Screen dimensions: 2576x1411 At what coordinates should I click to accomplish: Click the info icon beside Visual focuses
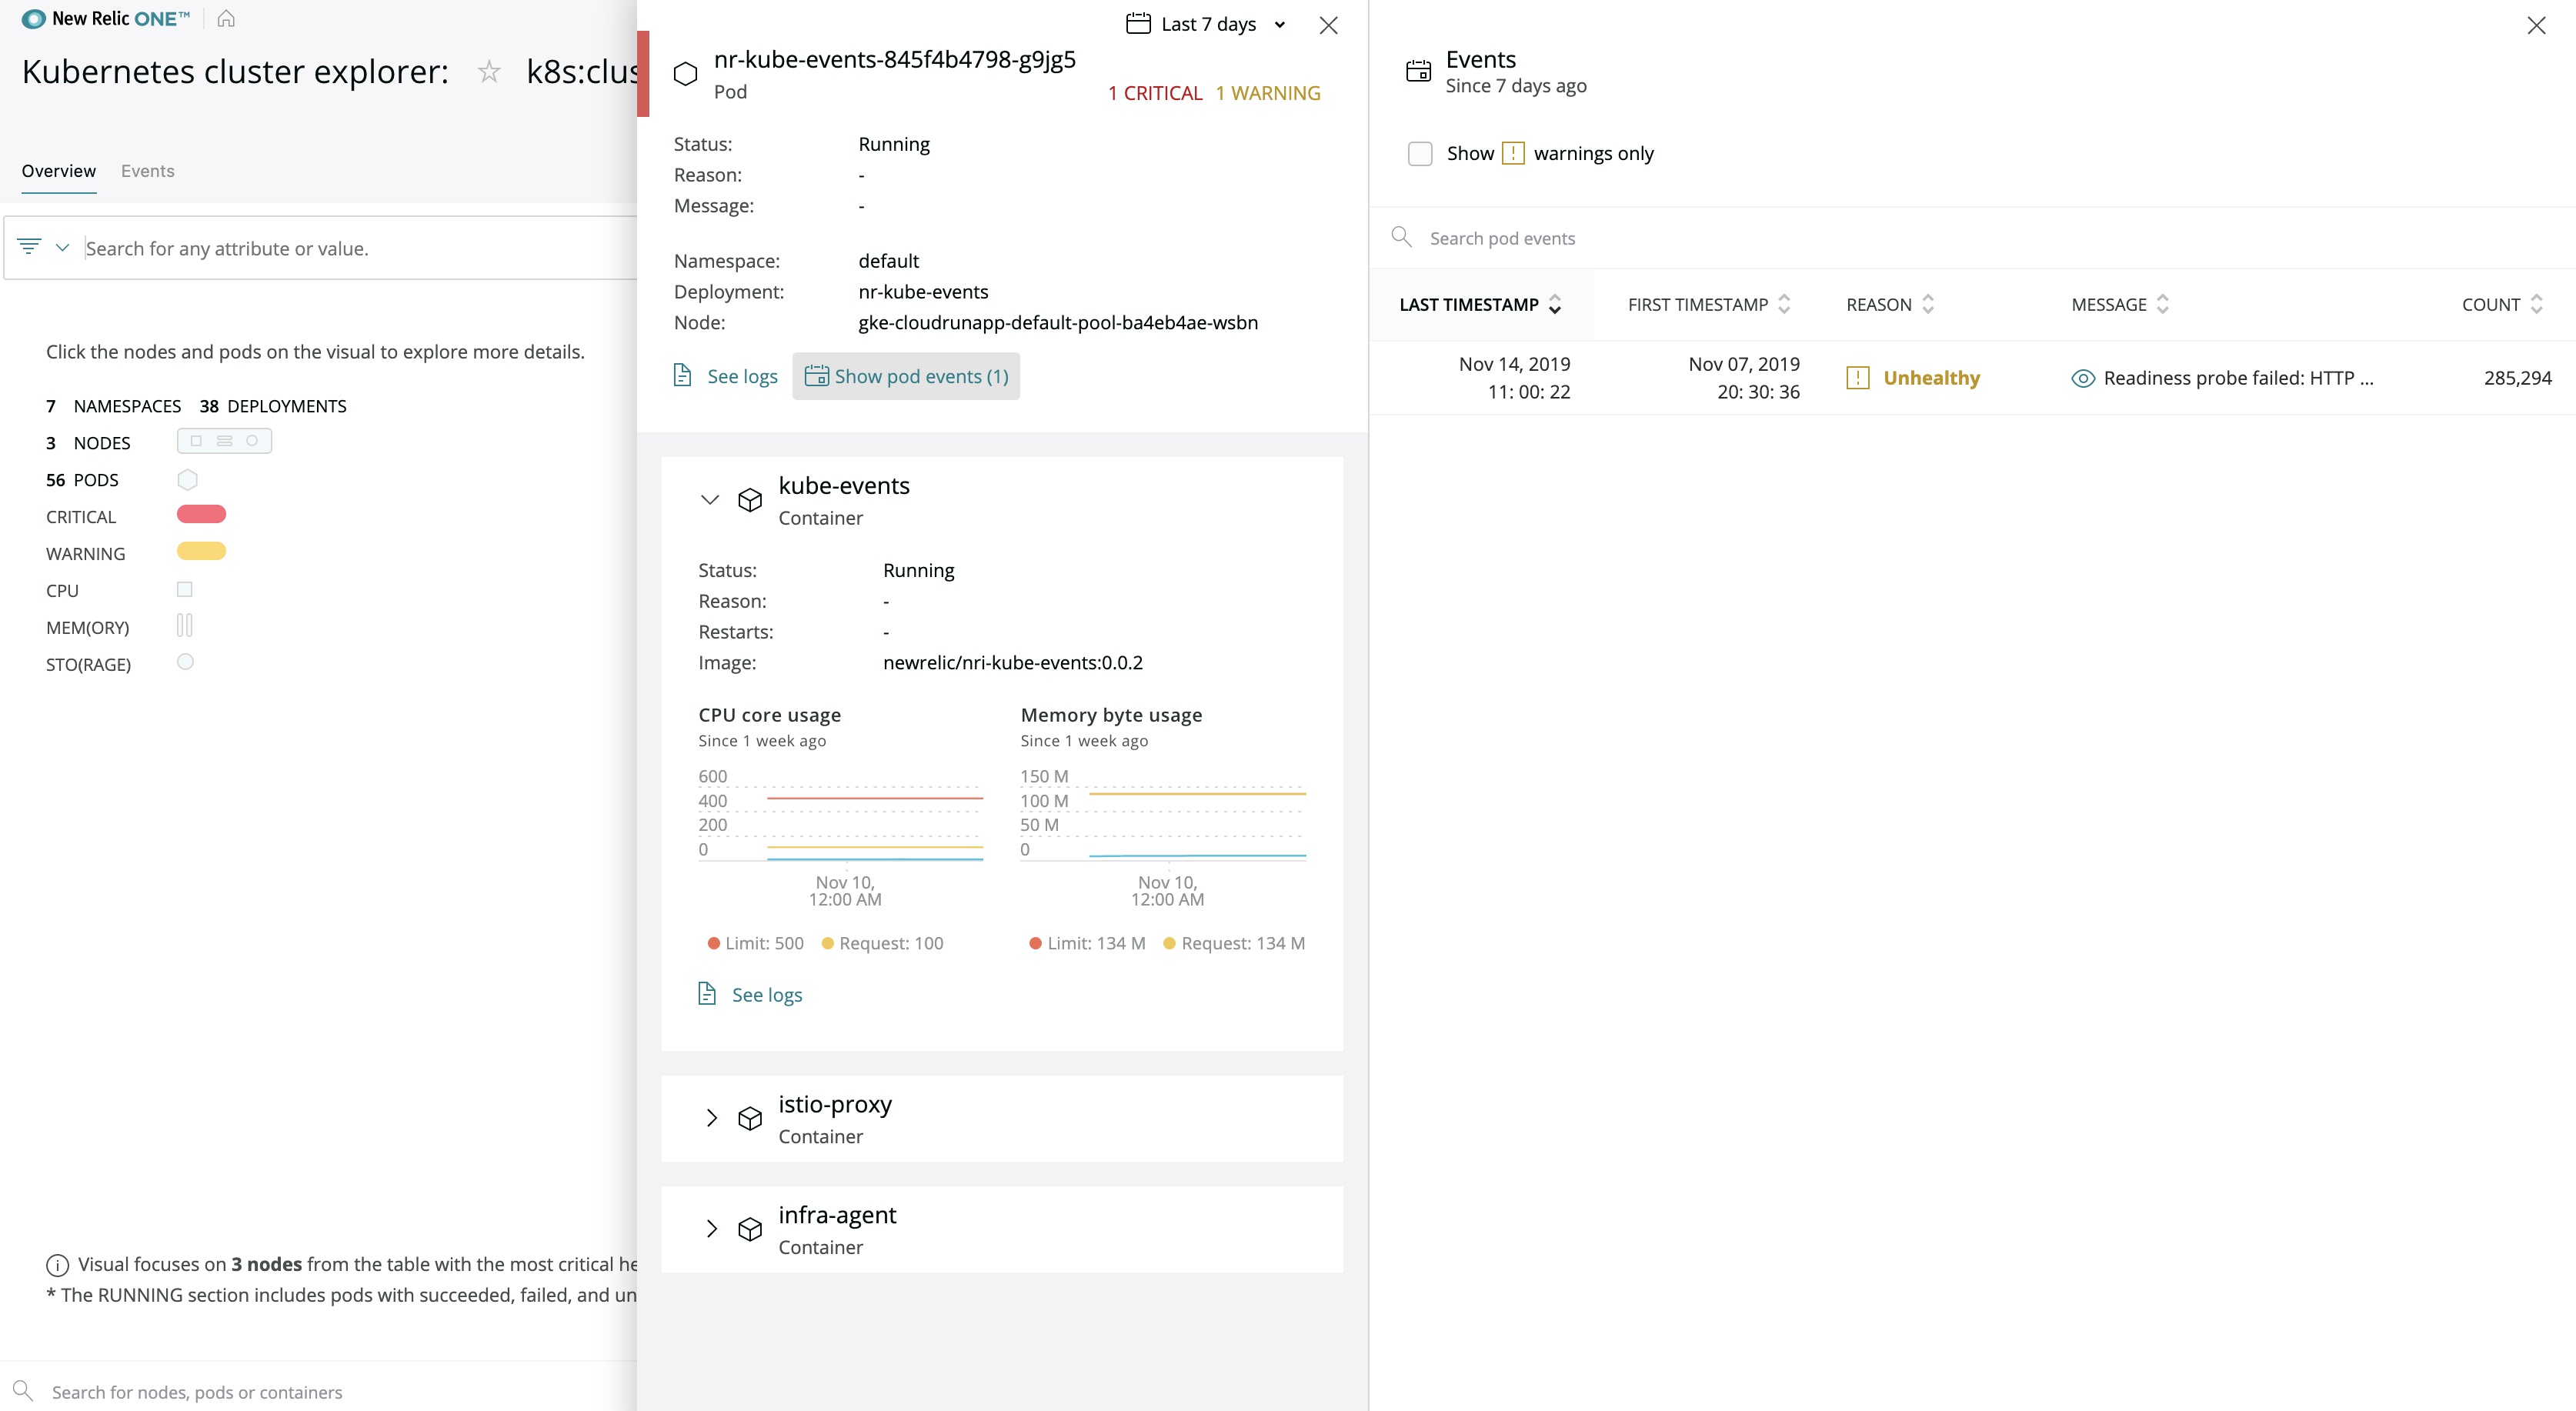pyautogui.click(x=57, y=1265)
